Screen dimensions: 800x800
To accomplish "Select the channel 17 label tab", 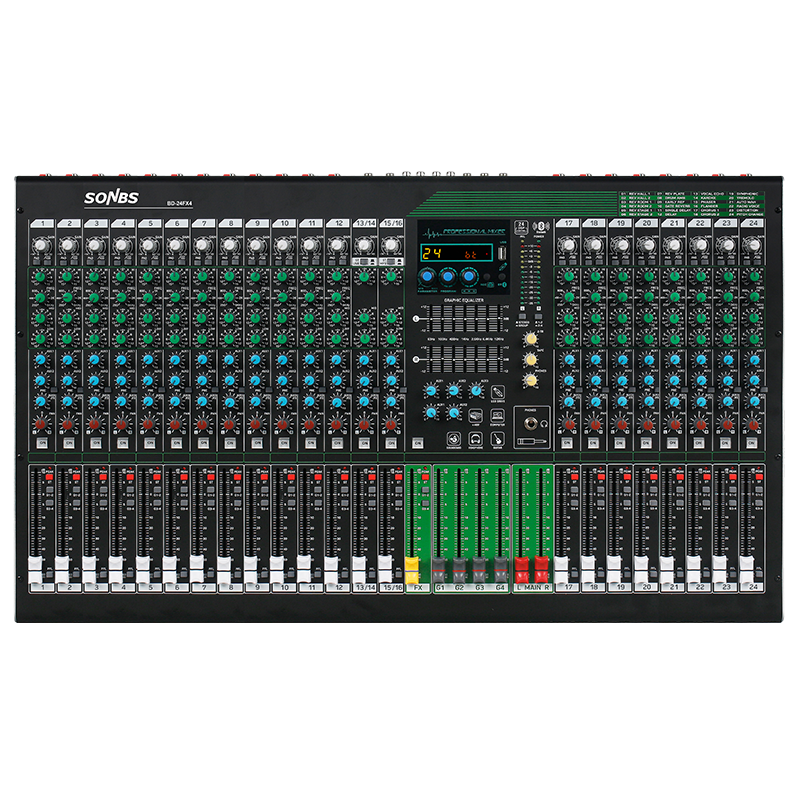I will coord(569,223).
